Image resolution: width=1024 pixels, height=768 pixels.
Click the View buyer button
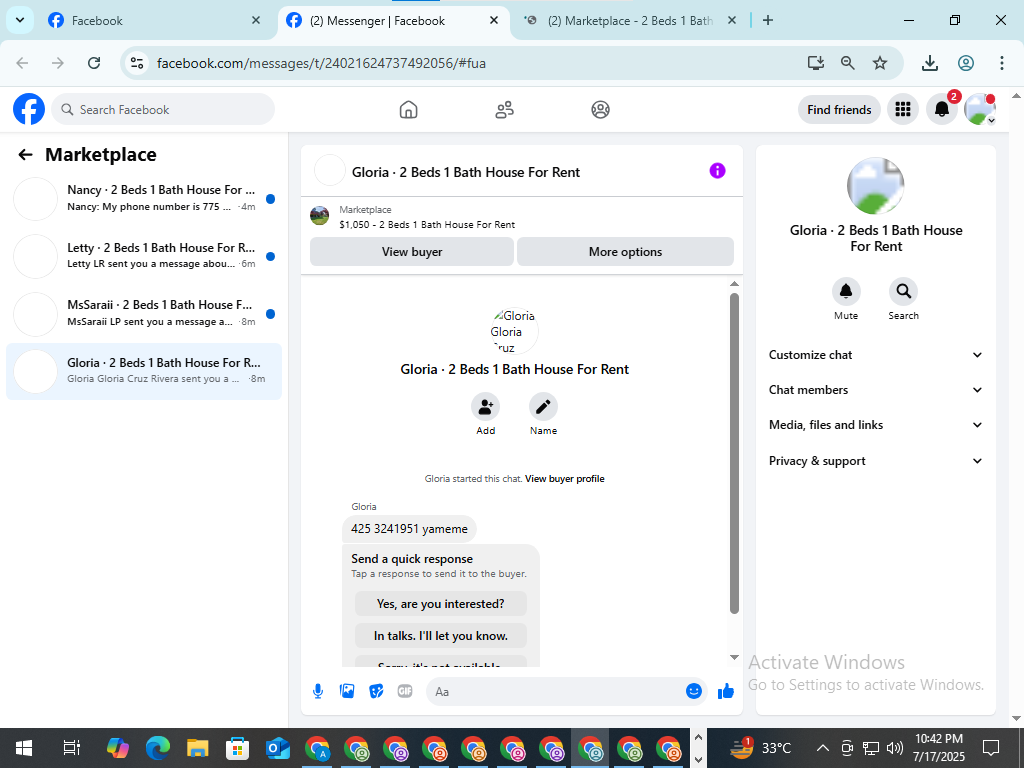[412, 251]
